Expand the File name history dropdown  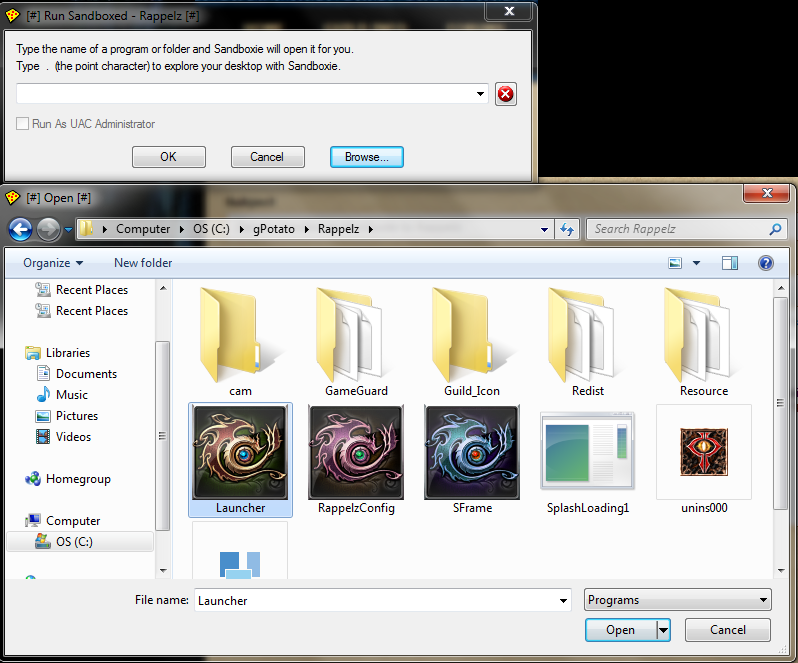pos(563,600)
